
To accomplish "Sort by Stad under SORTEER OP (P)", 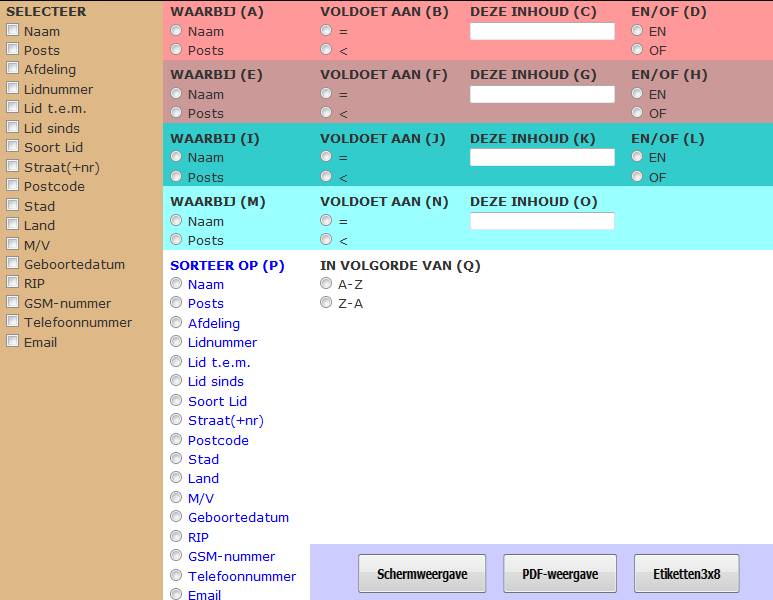I will click(176, 459).
